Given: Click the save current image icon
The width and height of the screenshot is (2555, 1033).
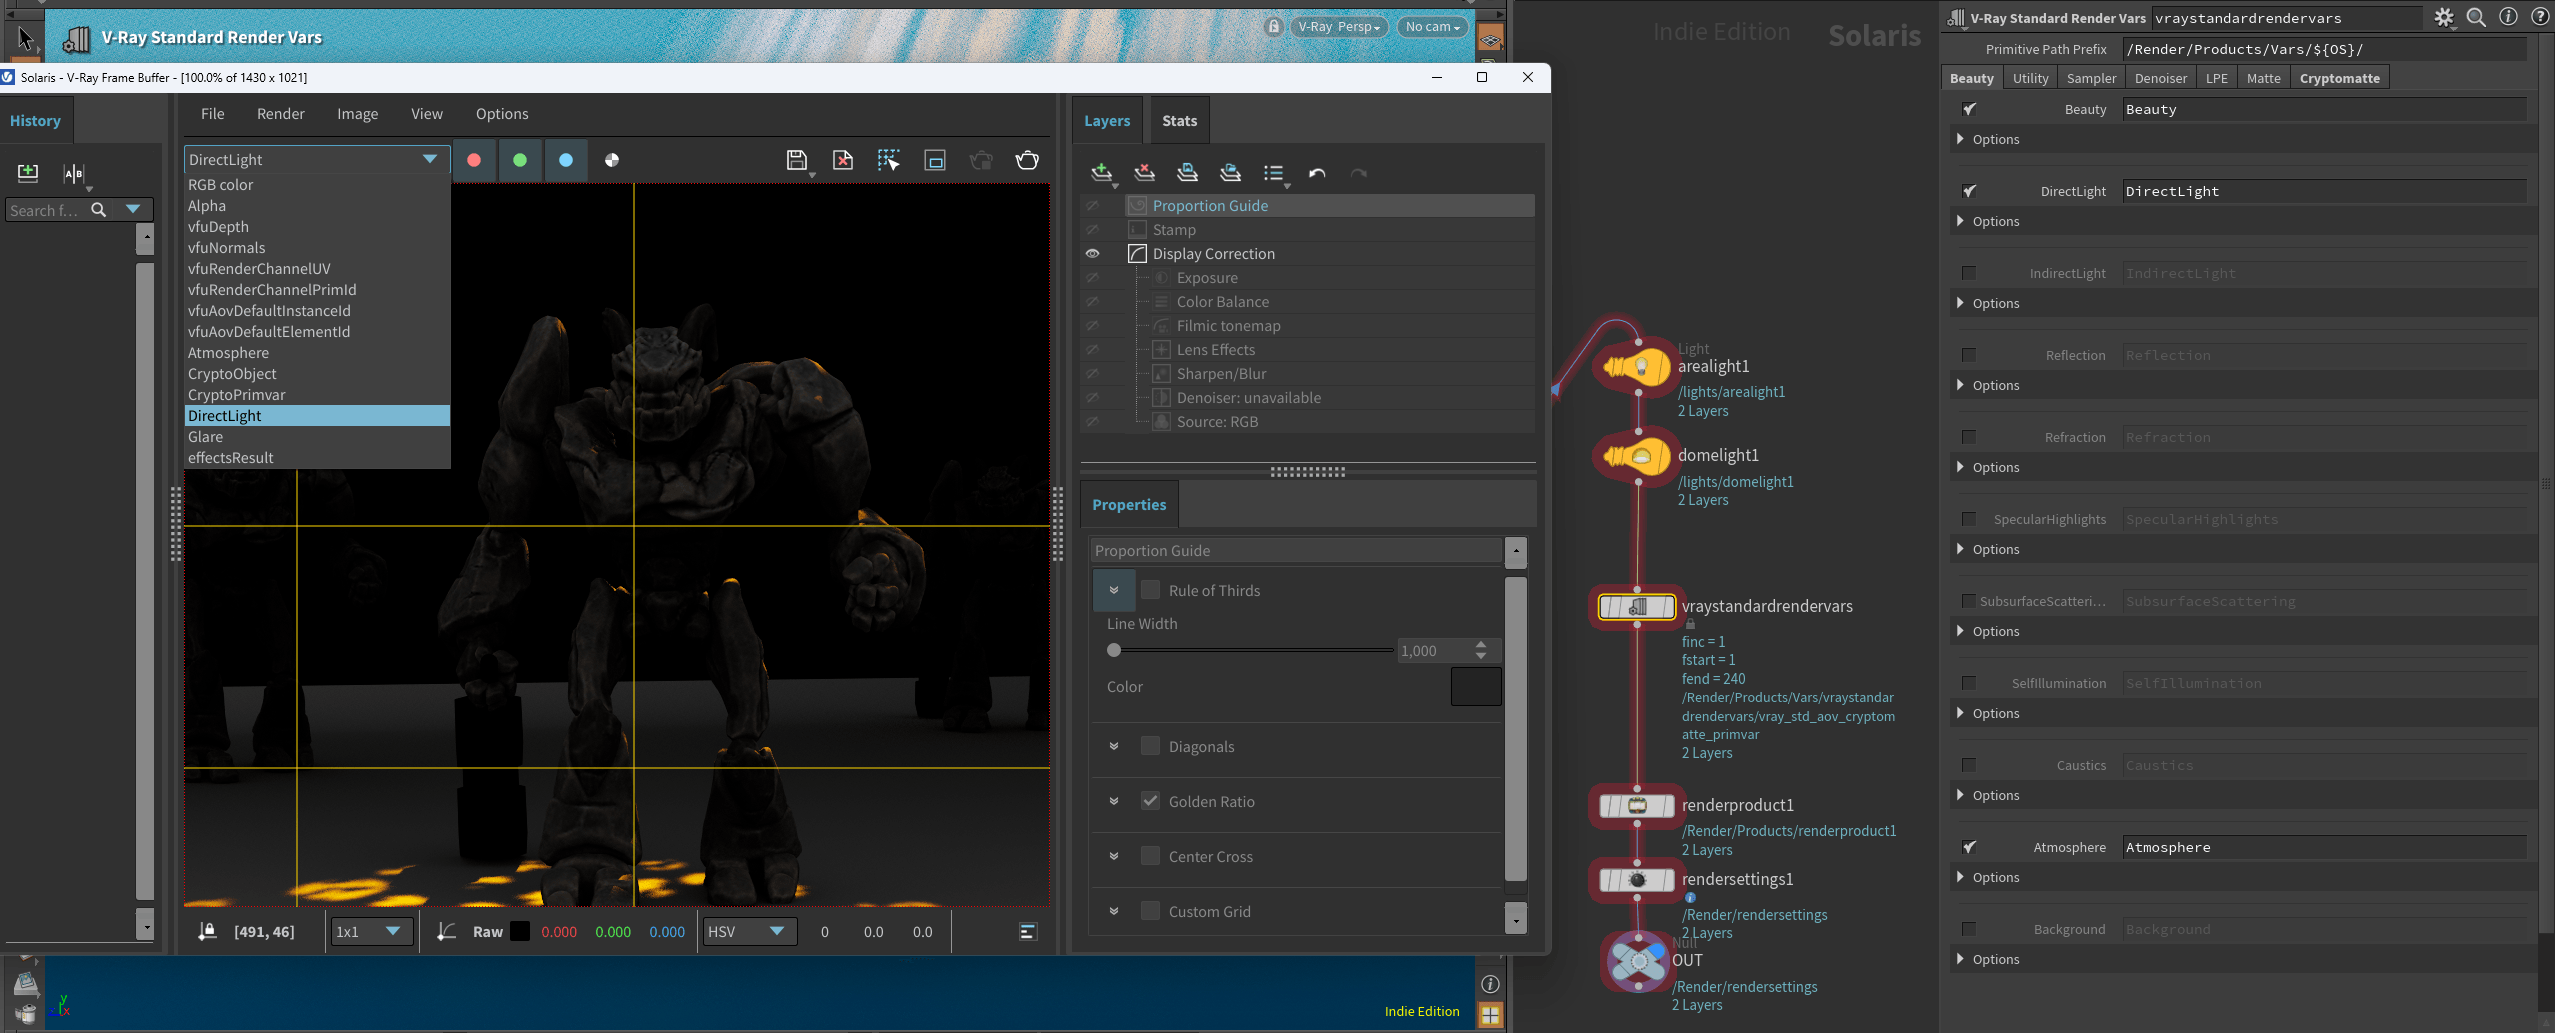Looking at the screenshot, I should click(797, 160).
